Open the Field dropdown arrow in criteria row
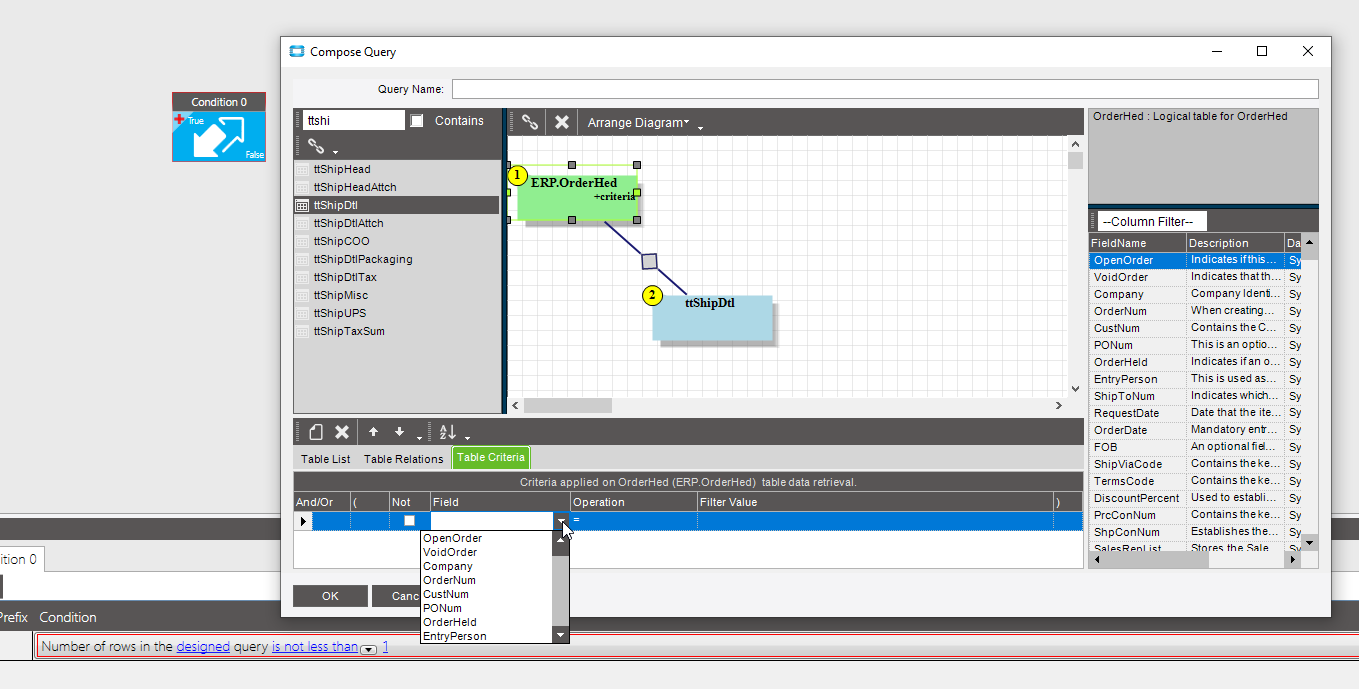The height and width of the screenshot is (689, 1359). point(562,521)
